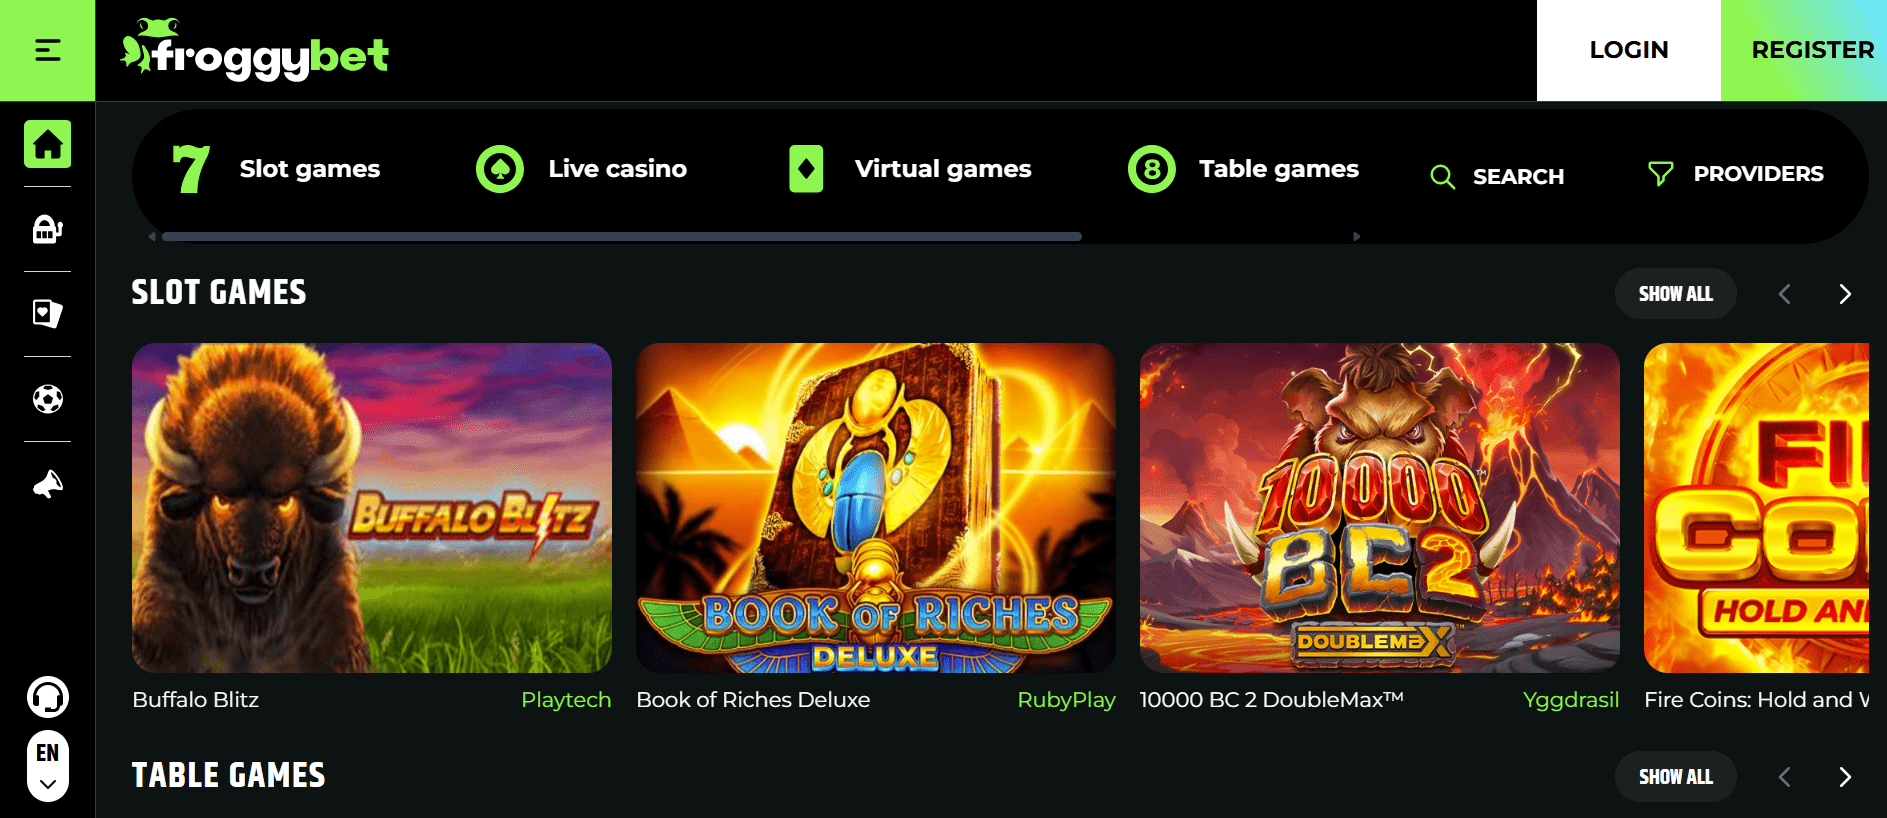The width and height of the screenshot is (1887, 818).
Task: Open live support headset icon
Action: click(x=48, y=697)
